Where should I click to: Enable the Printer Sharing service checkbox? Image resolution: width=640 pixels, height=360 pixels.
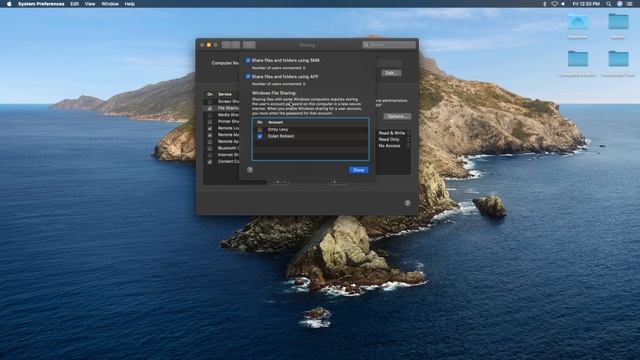pyautogui.click(x=210, y=121)
